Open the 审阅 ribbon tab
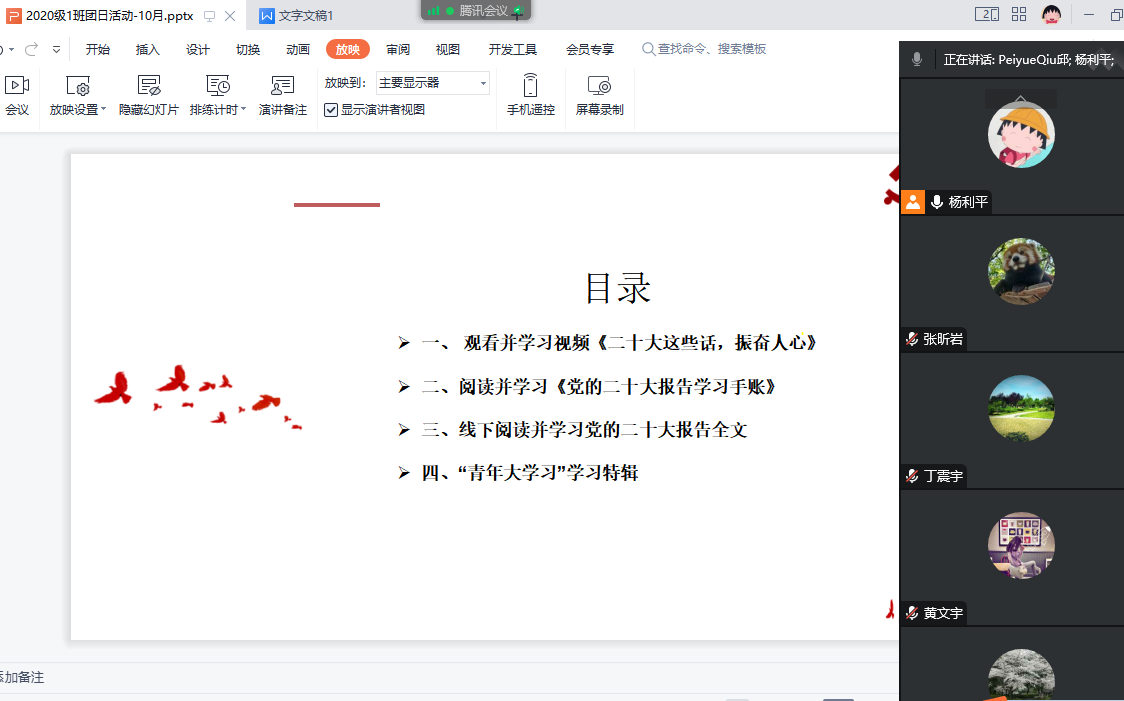Screen dimensions: 1124x701 pyautogui.click(x=398, y=50)
